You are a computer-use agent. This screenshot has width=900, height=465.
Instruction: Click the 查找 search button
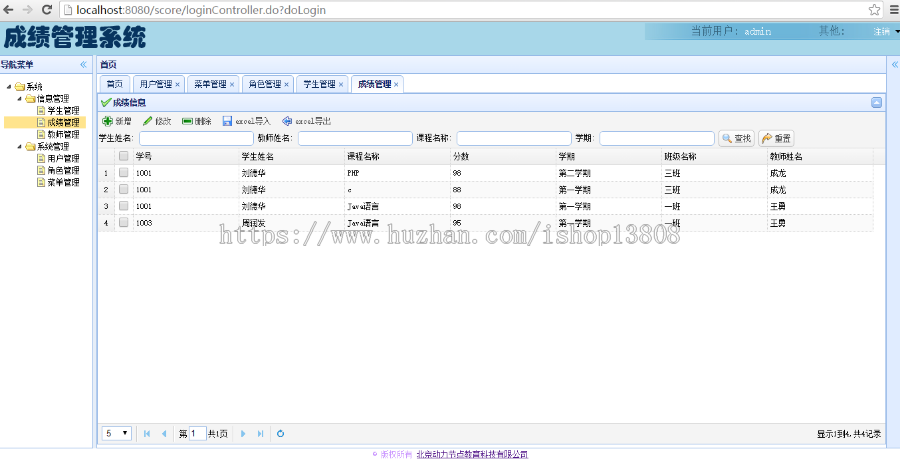pos(736,138)
